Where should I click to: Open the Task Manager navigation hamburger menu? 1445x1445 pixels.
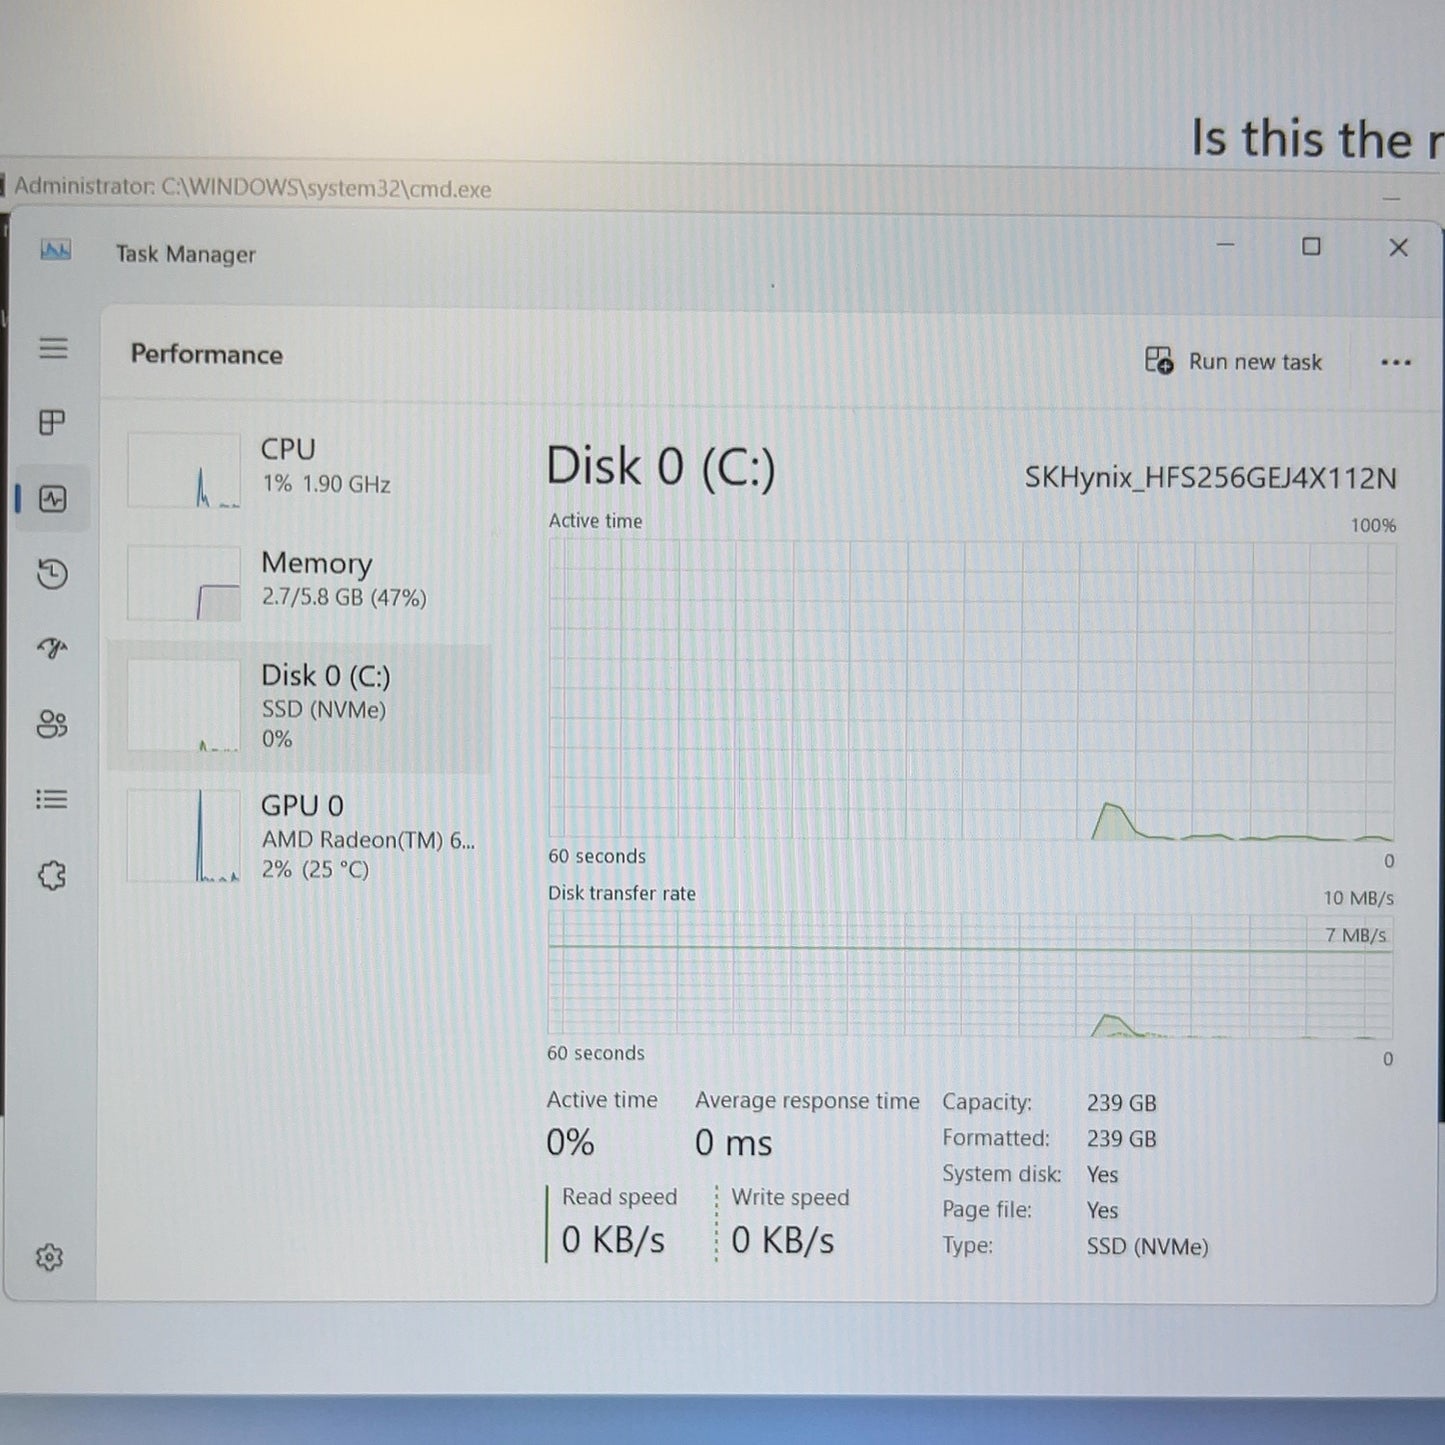pyautogui.click(x=53, y=348)
